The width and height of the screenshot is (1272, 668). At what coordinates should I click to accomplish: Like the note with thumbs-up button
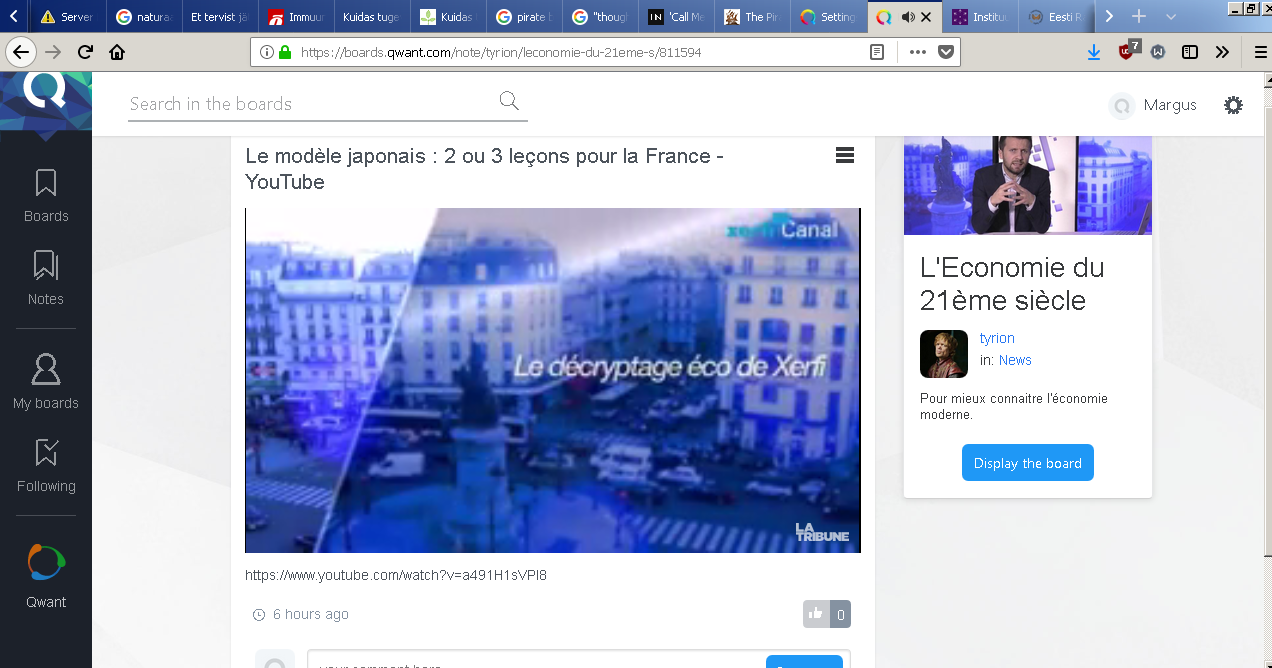[x=816, y=614]
